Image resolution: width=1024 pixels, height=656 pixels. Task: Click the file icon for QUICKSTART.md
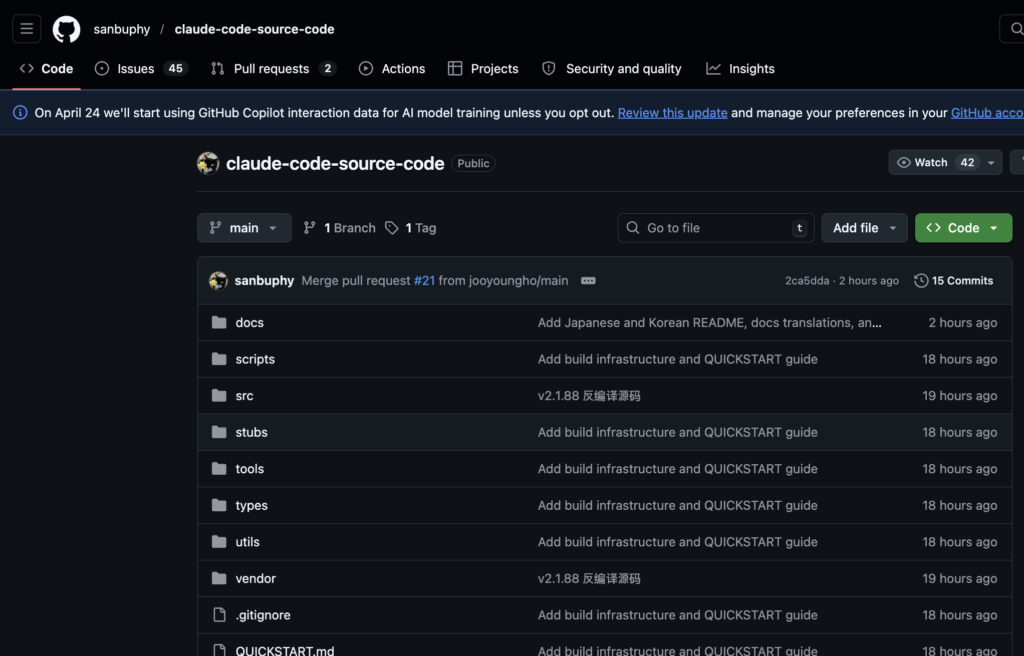click(x=219, y=650)
